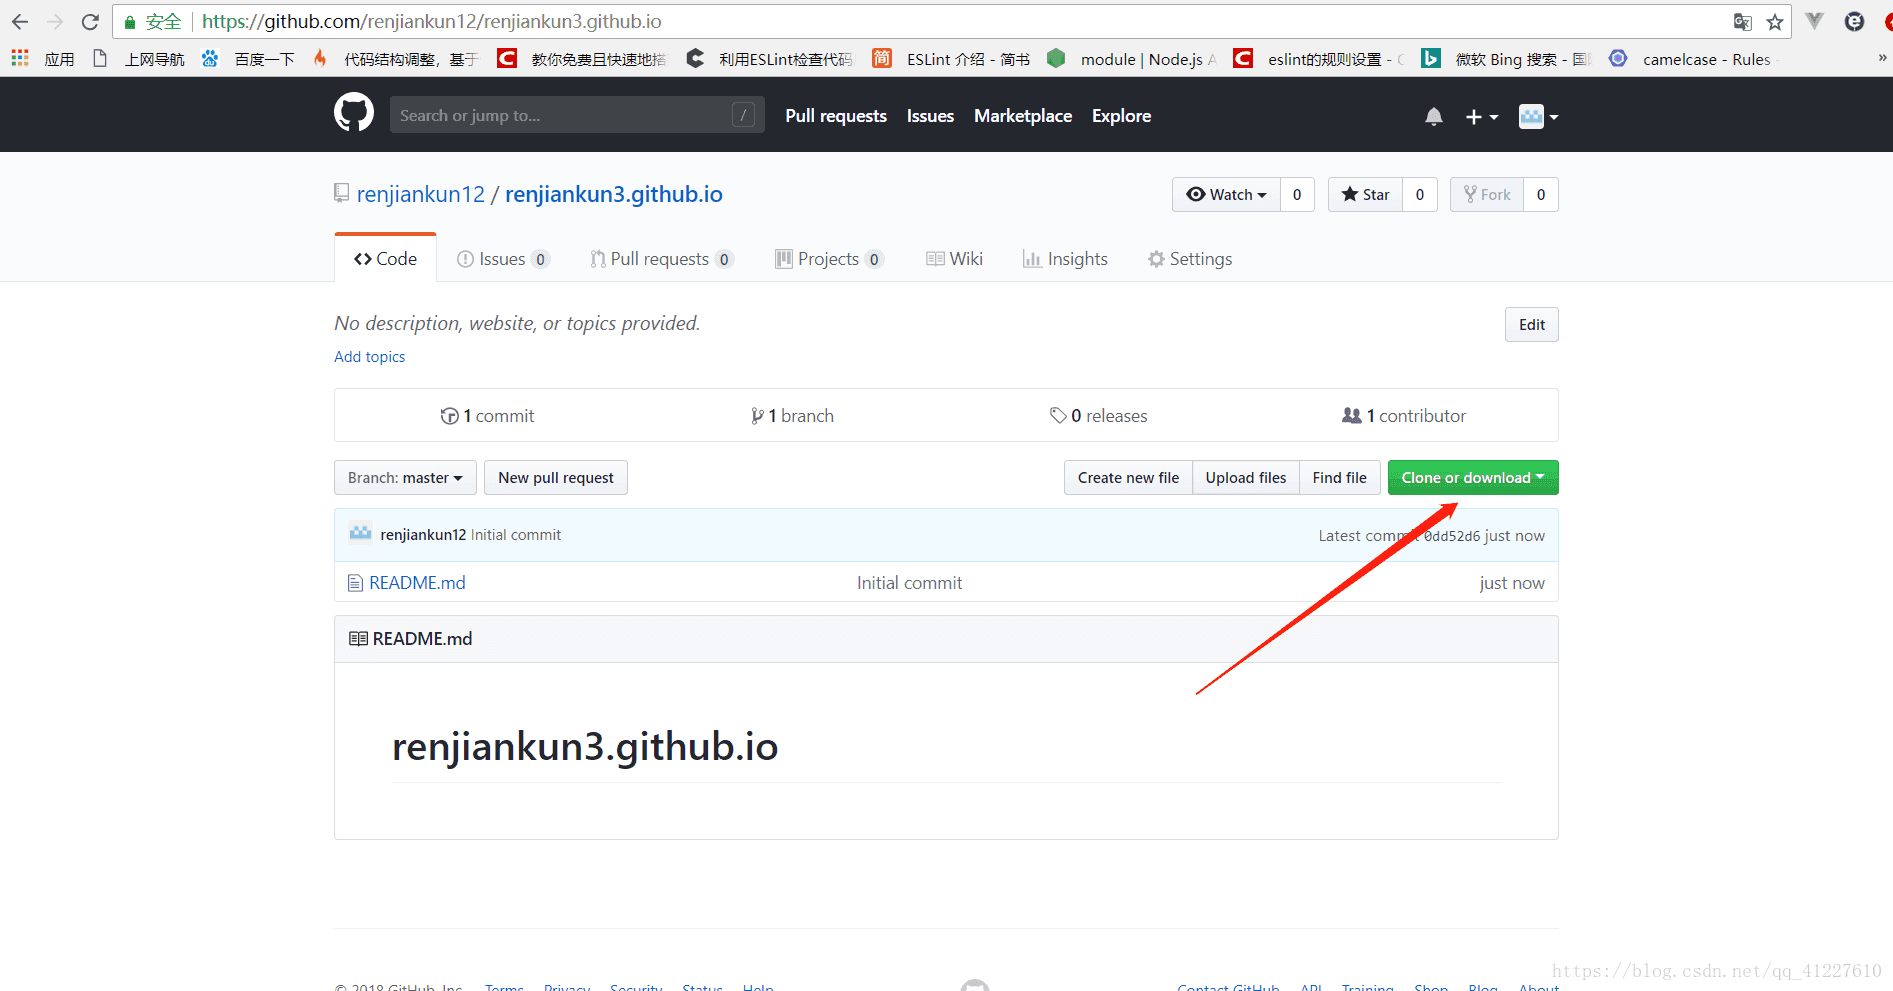Screen dimensions: 1893x991
Task: Open Explore in top navigation
Action: (x=1121, y=116)
